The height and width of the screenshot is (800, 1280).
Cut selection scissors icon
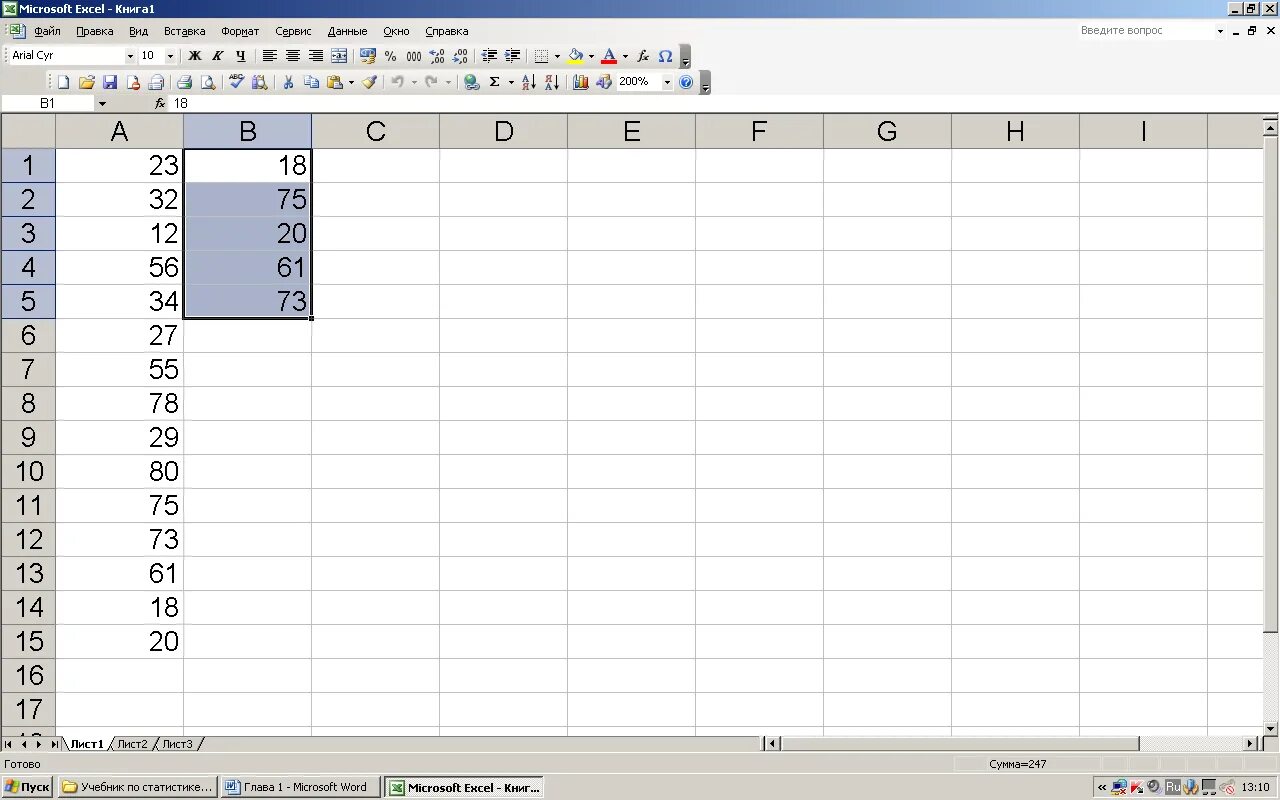pyautogui.click(x=288, y=82)
